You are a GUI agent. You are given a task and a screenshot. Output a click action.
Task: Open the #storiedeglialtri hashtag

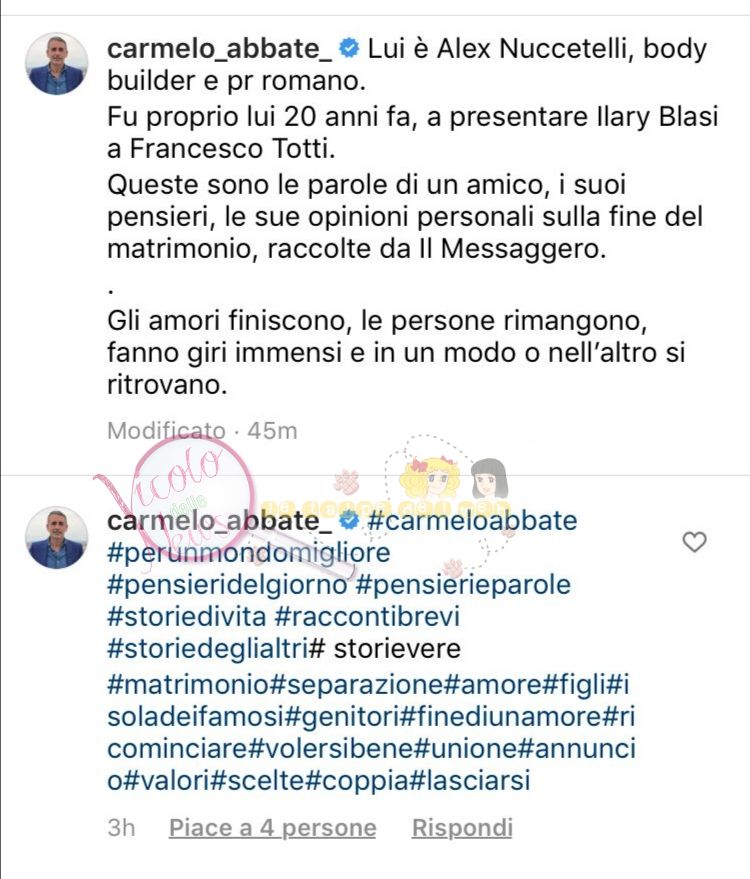click(207, 649)
